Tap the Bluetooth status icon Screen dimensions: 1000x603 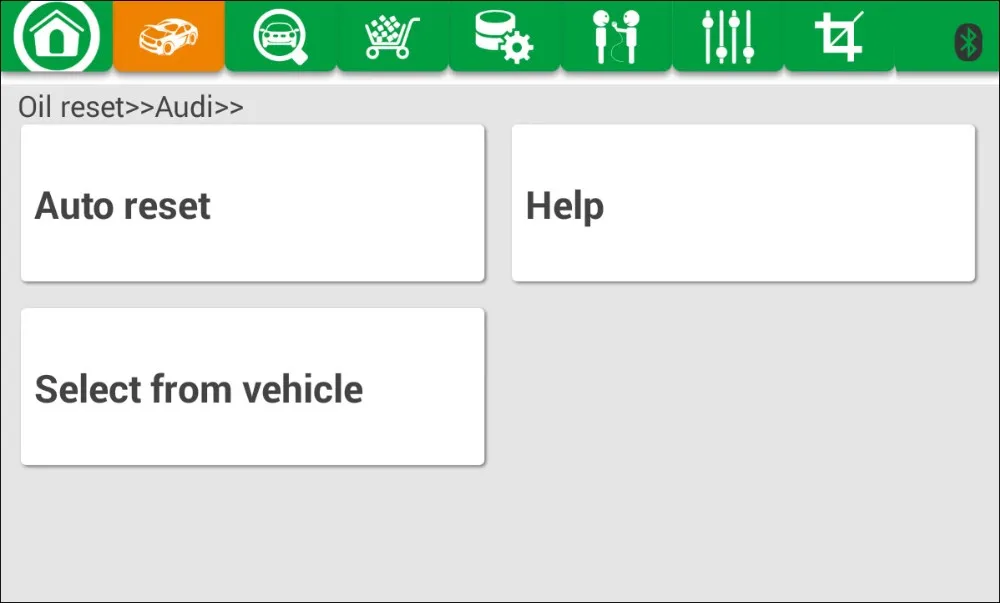pyautogui.click(x=968, y=43)
